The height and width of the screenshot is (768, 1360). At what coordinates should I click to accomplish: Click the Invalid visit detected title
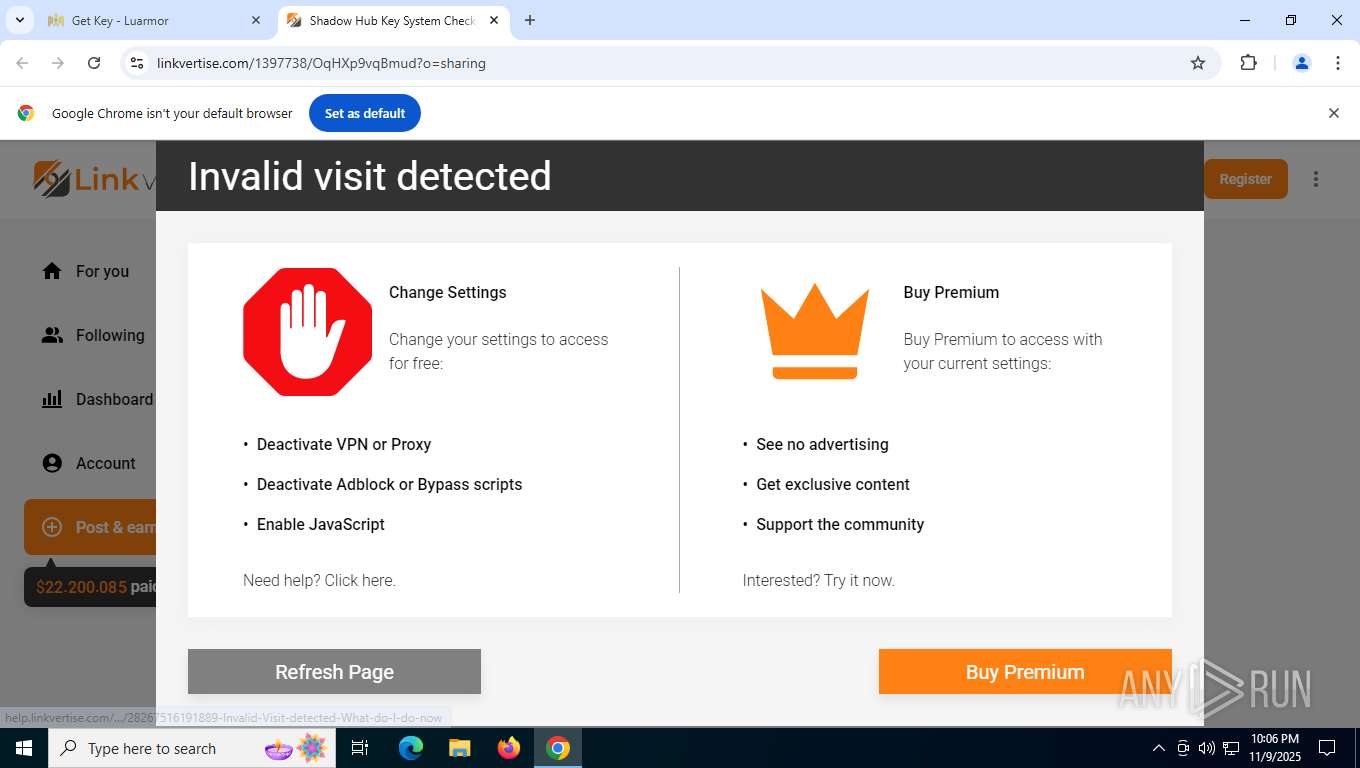click(x=369, y=176)
